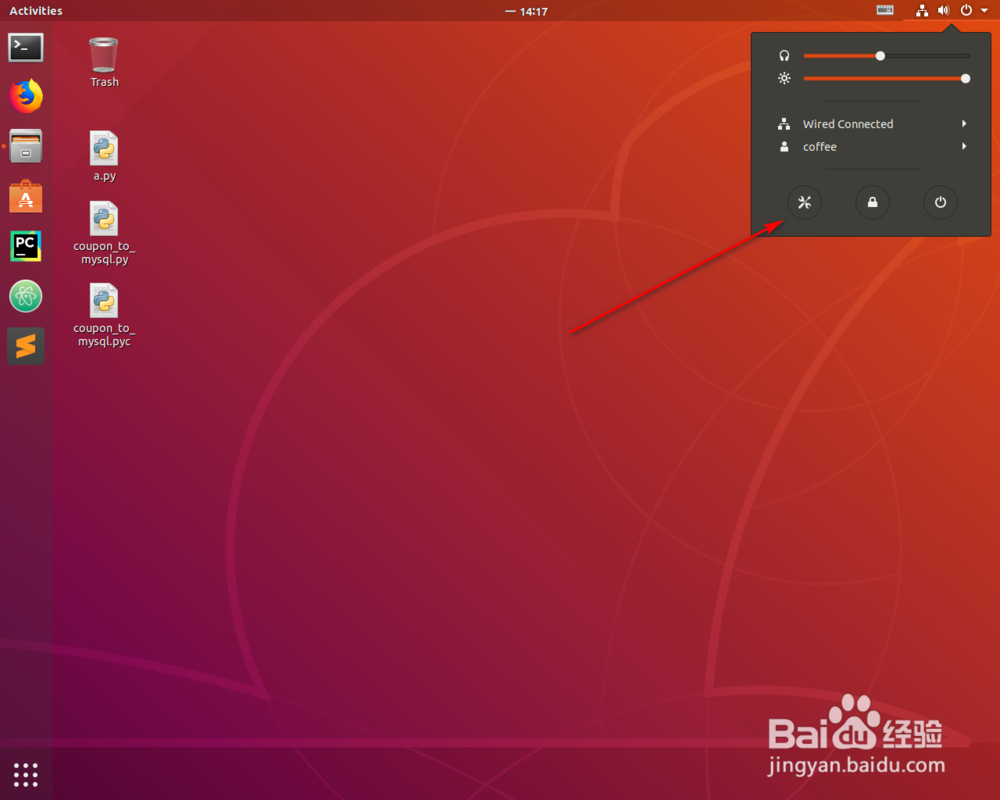The width and height of the screenshot is (1000, 800).
Task: Show Applications grid button
Action: (x=26, y=774)
